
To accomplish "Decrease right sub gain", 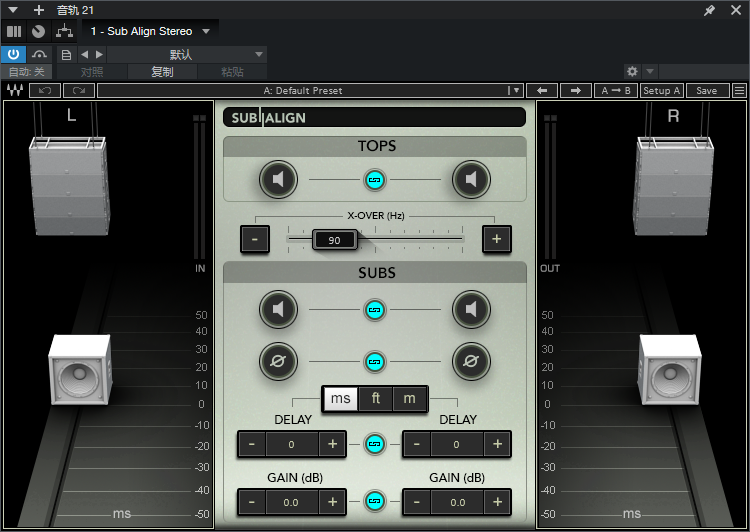I will click(417, 502).
